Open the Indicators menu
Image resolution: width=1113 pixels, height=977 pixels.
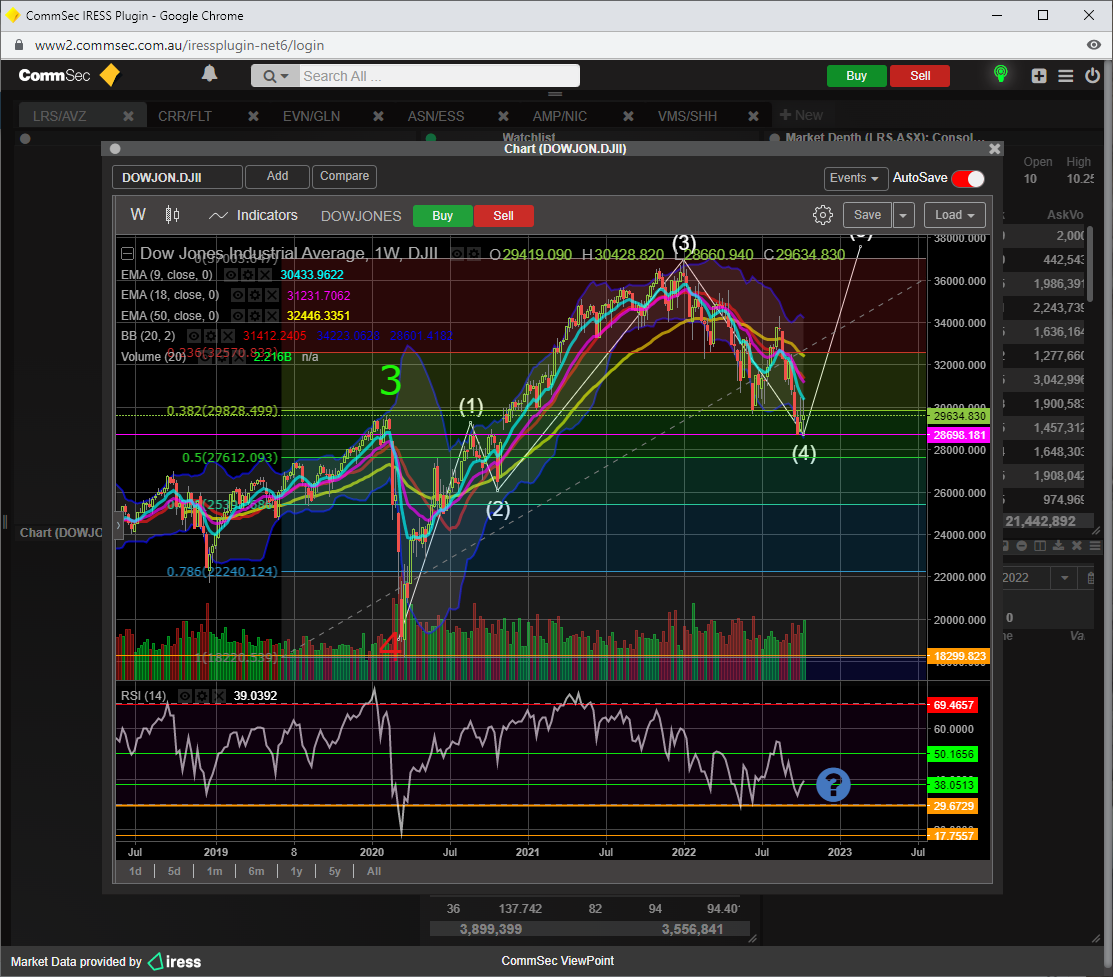(x=253, y=215)
